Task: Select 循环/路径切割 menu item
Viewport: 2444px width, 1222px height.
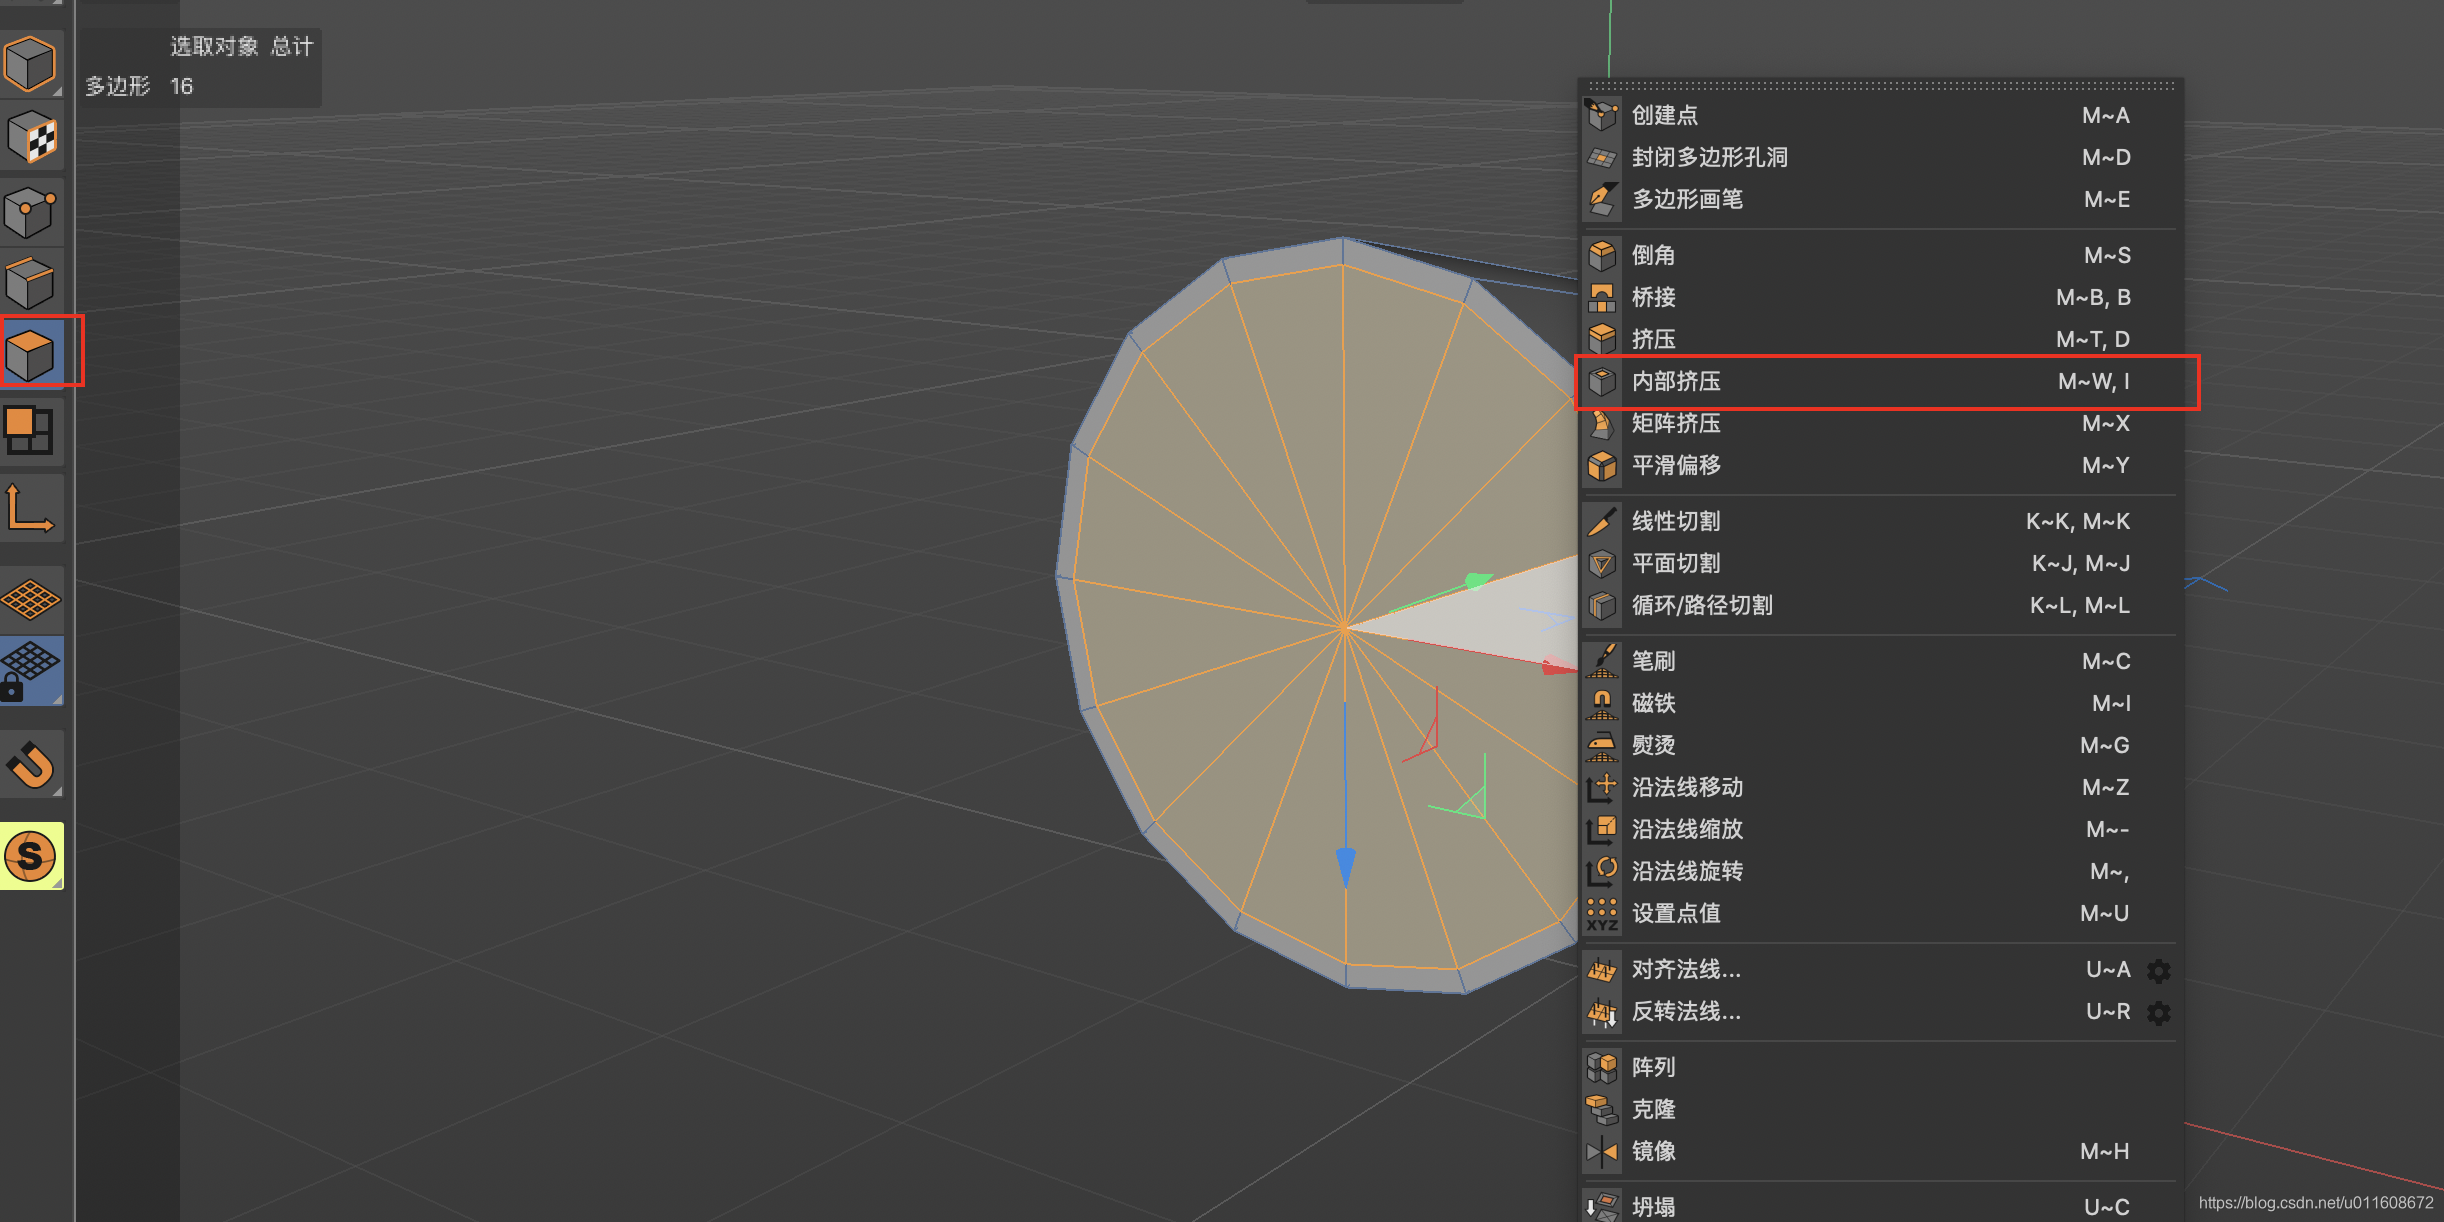Action: point(1702,606)
